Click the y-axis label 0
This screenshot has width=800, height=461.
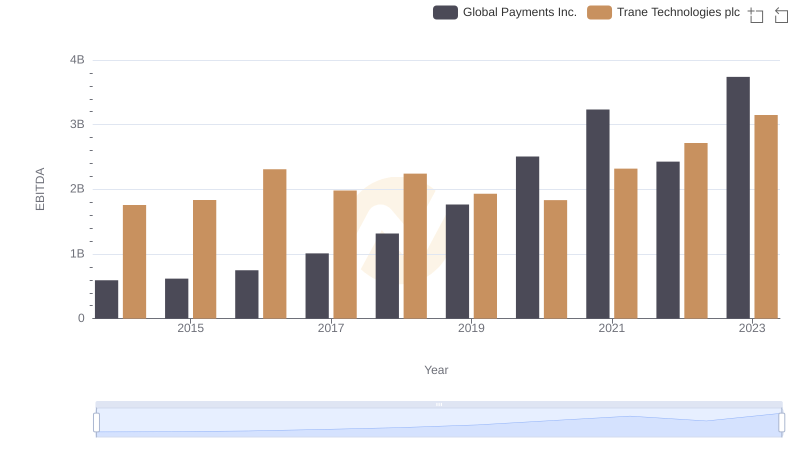click(81, 318)
